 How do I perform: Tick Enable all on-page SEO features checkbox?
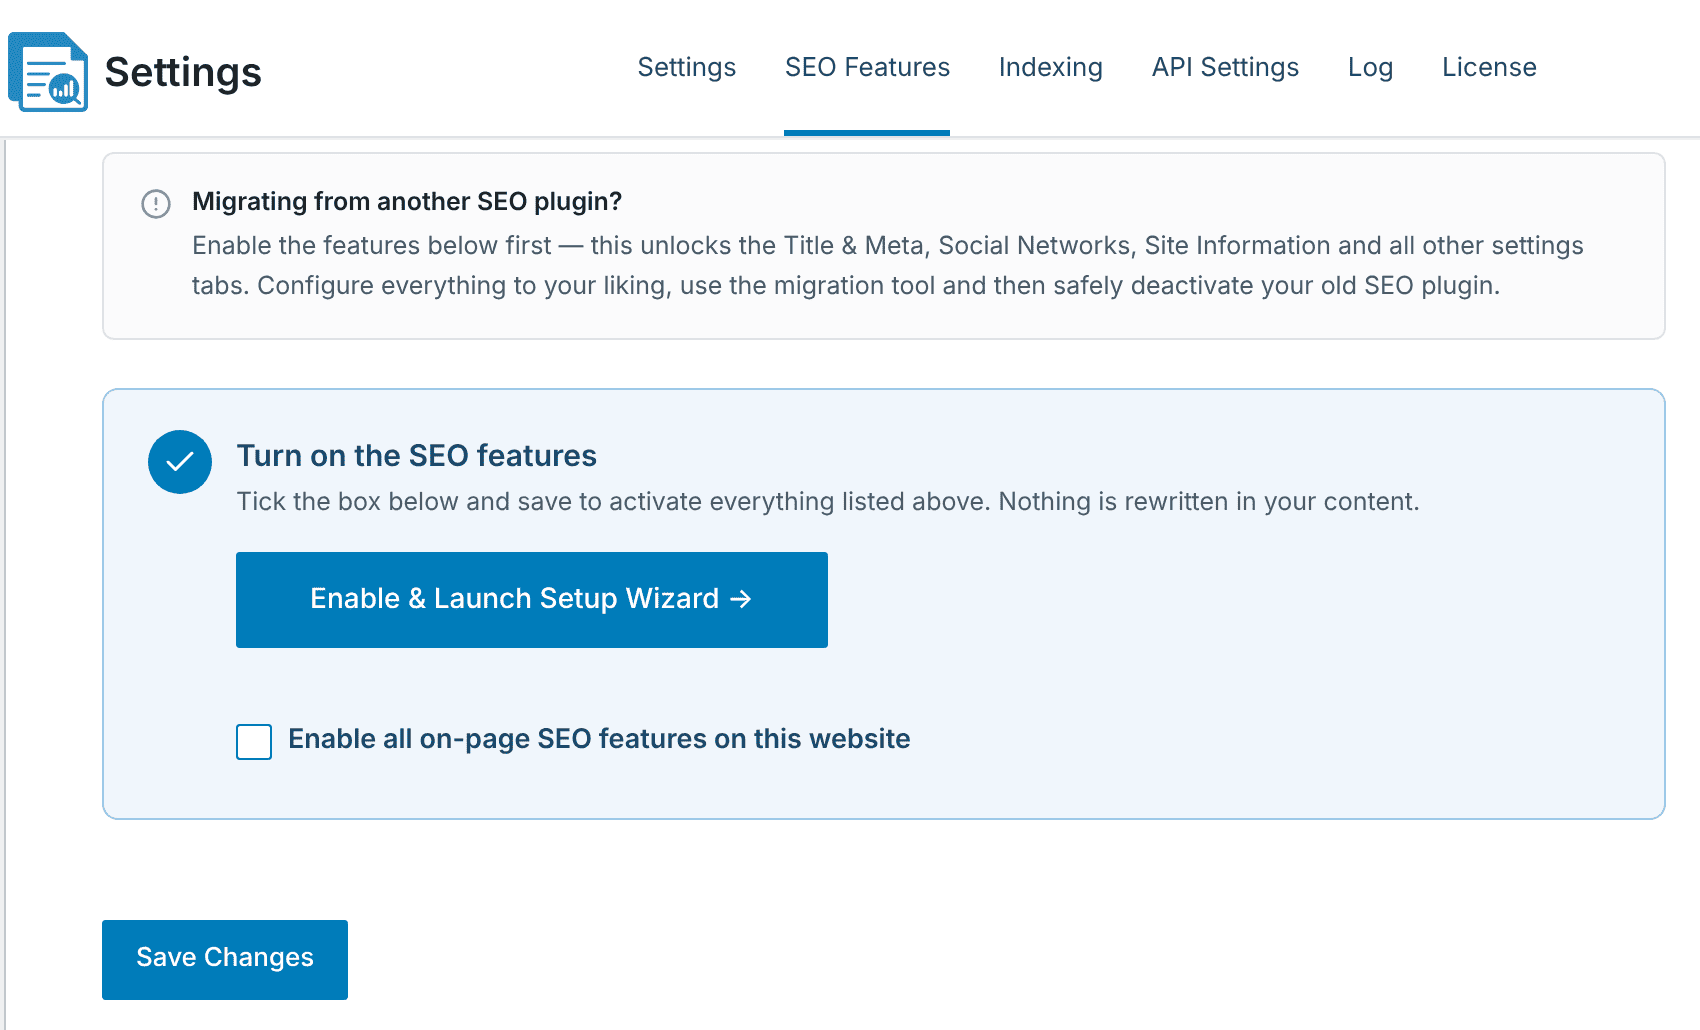point(254,742)
